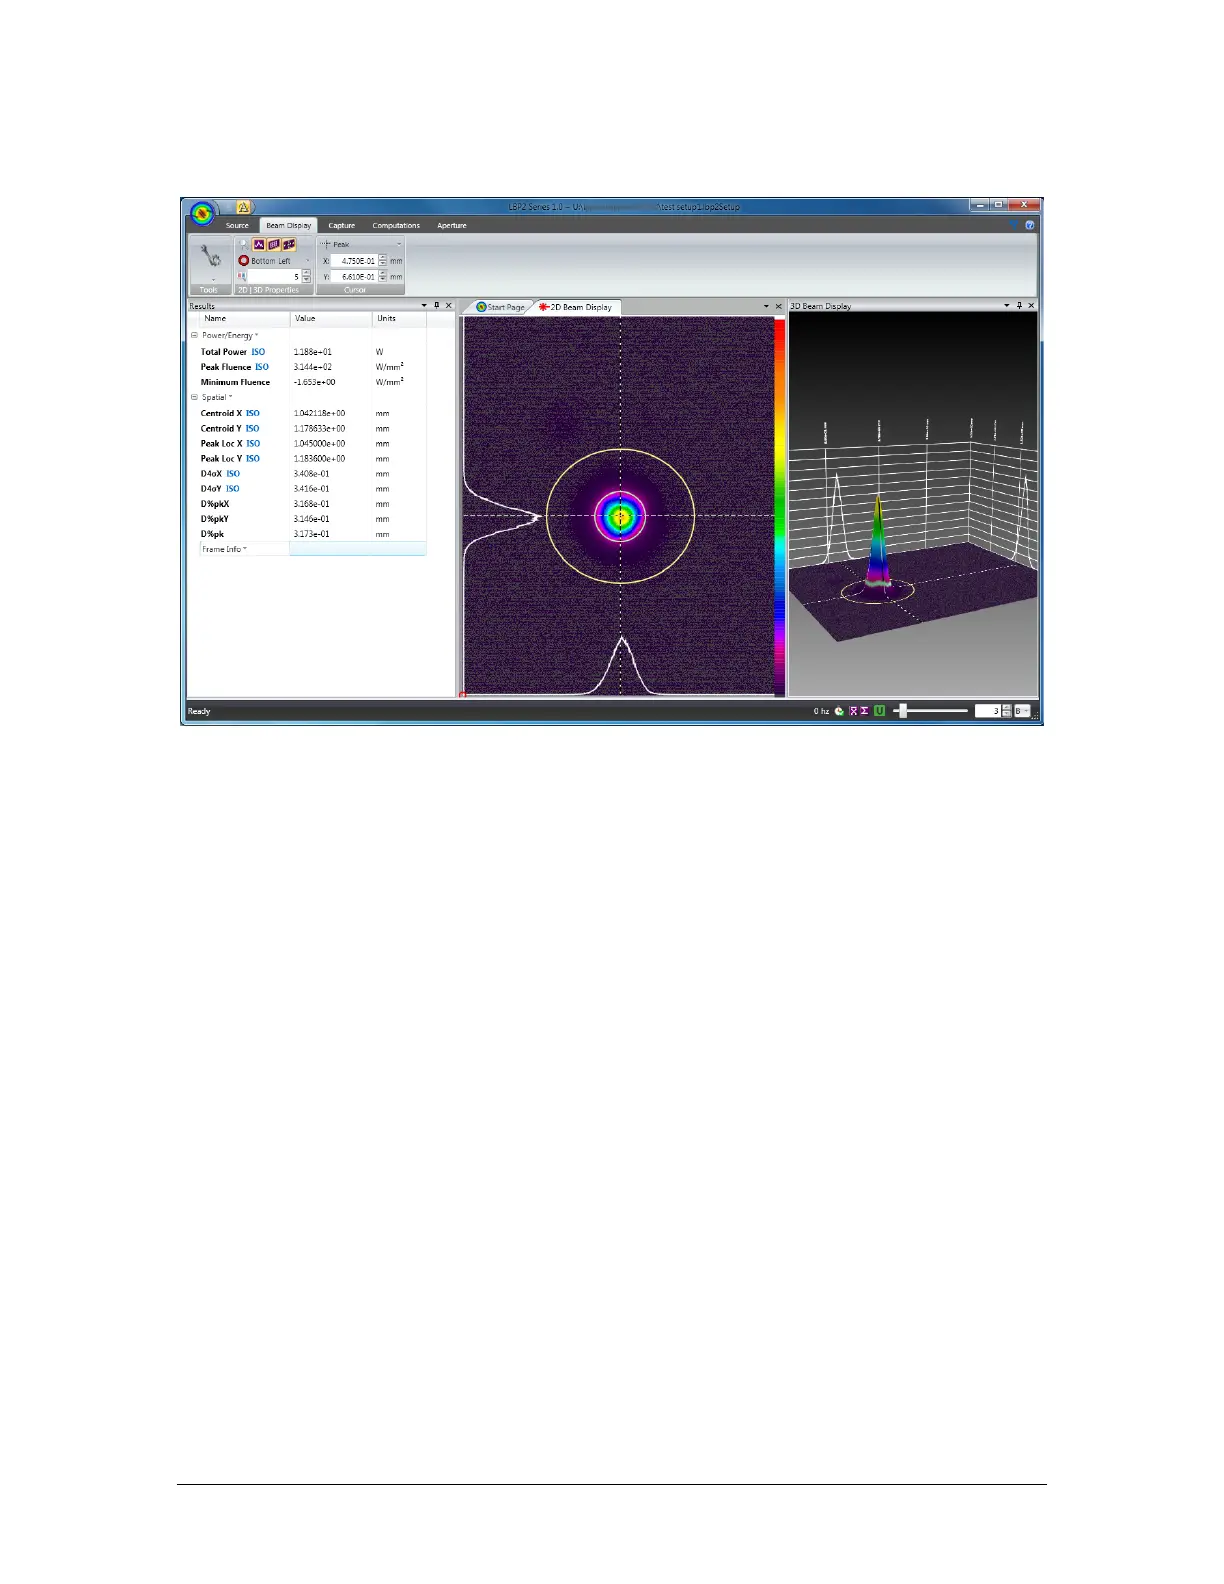Click the crosshair cursor icon next to Peak
The image size is (1224, 1584).
coord(325,244)
